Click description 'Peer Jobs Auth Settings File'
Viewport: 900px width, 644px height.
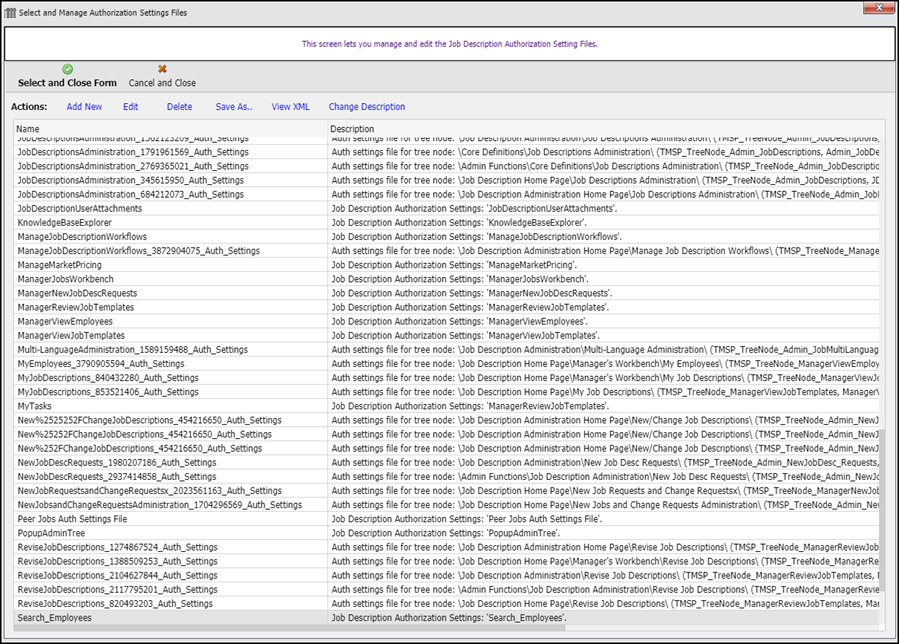pyautogui.click(x=603, y=519)
